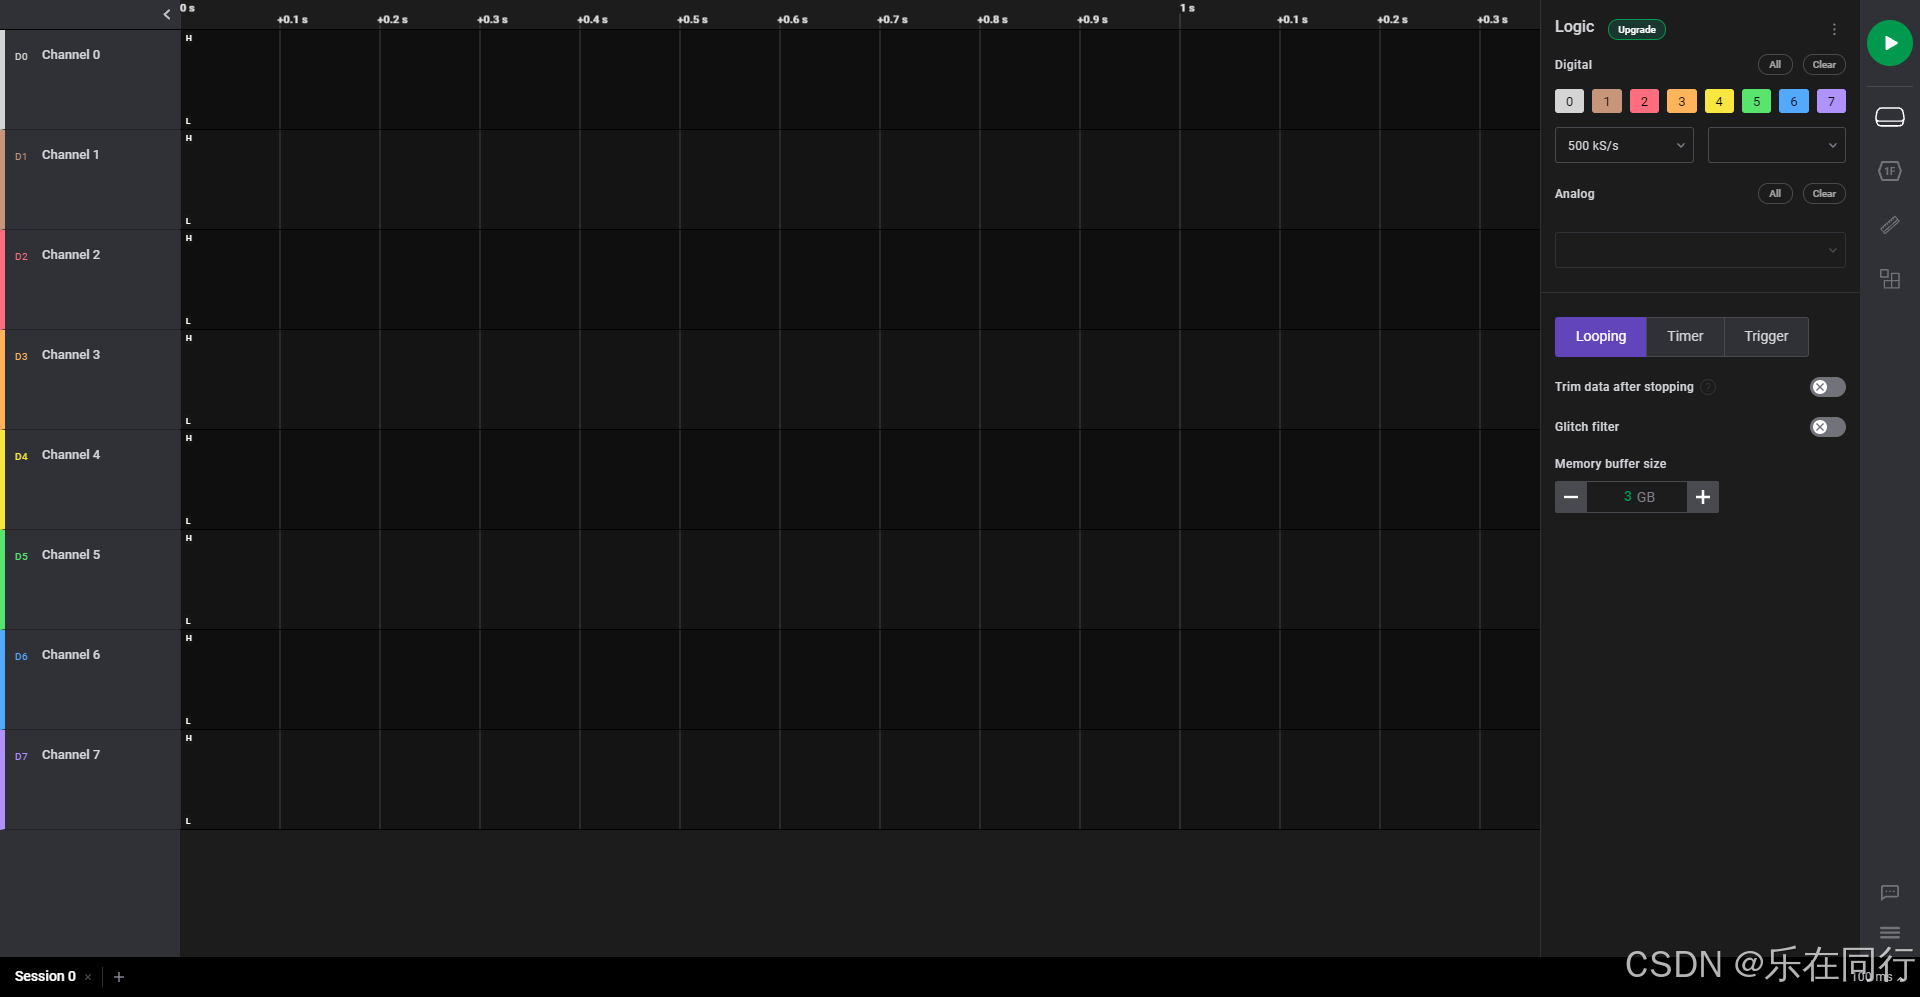Select All digital channels

[x=1775, y=65]
